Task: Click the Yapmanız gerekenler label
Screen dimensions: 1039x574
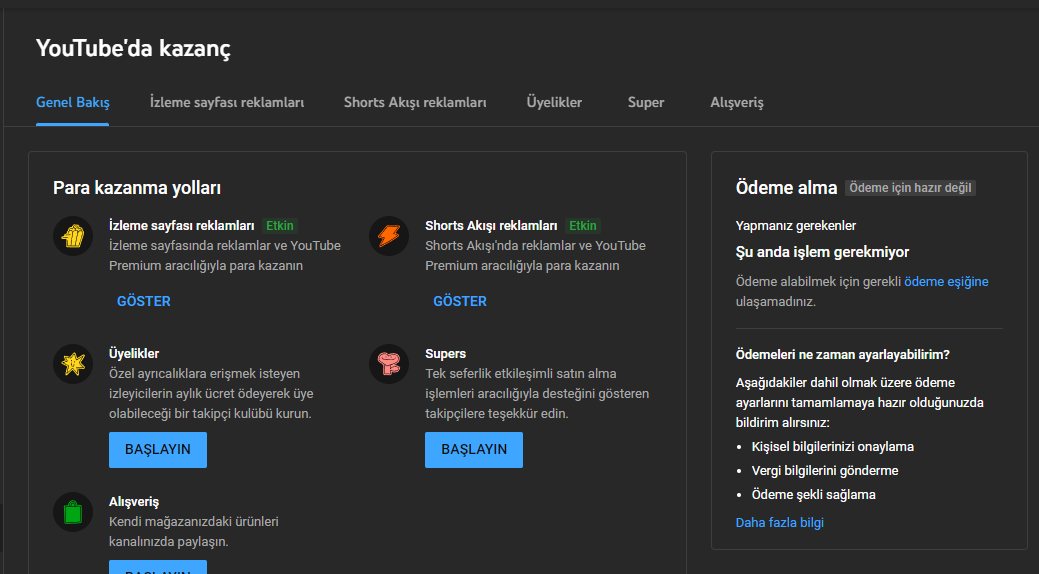Action: click(x=795, y=225)
